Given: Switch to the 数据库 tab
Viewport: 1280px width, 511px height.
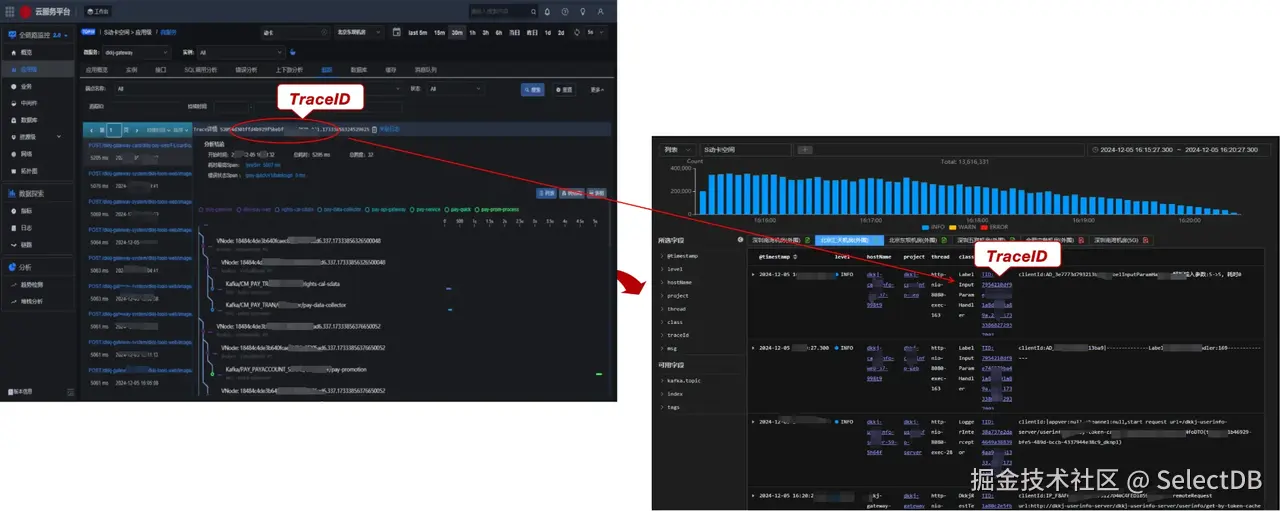Looking at the screenshot, I should (358, 70).
